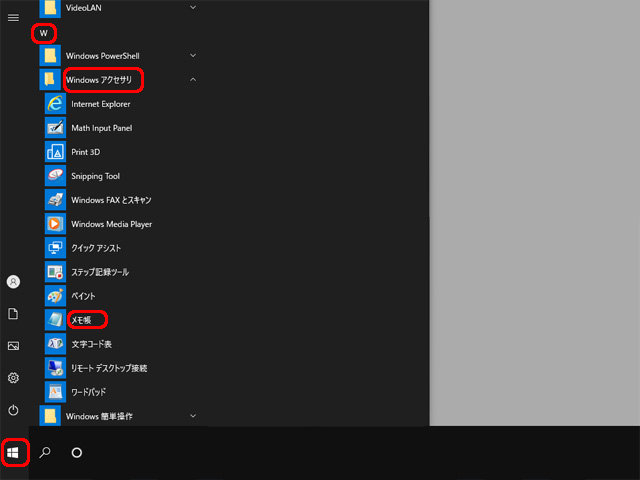Click the ステップ記録ツール icon
The width and height of the screenshot is (640, 480).
55,272
